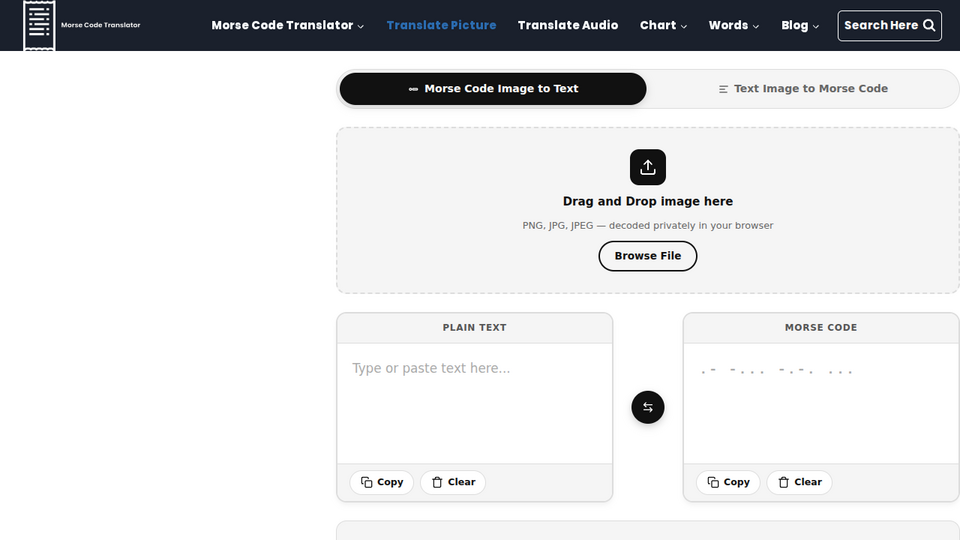
Task: Click the trash icon under Plain Text
Action: point(437,482)
